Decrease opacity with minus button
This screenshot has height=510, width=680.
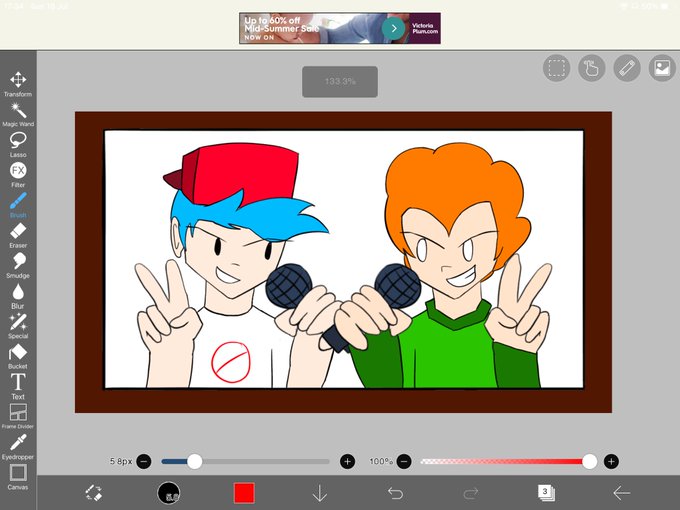[x=404, y=461]
